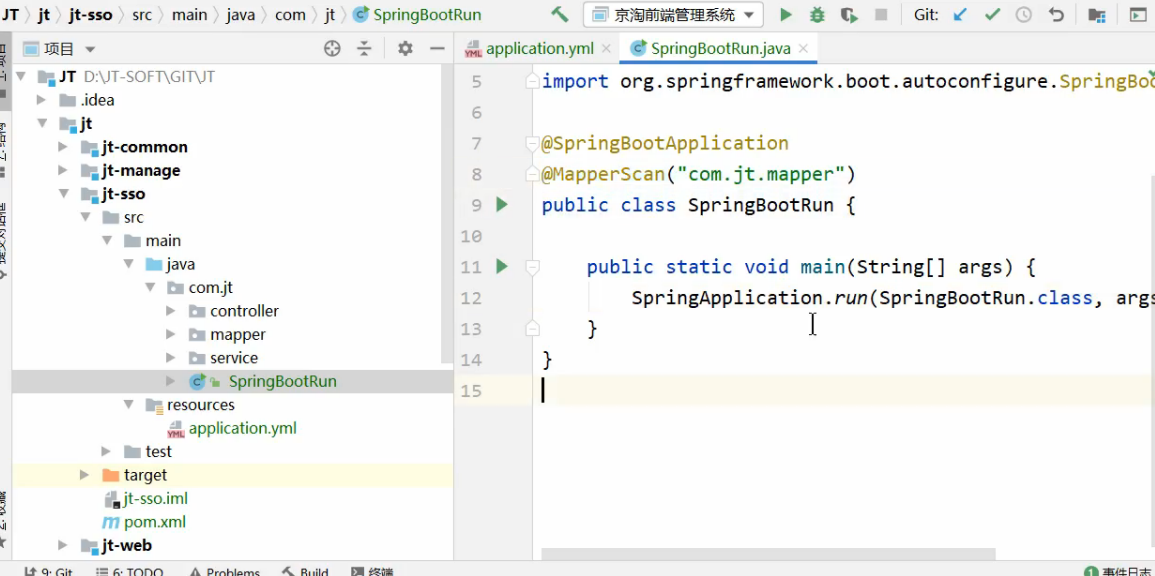
Task: Click main in the breadcrumb path
Action: [189, 14]
